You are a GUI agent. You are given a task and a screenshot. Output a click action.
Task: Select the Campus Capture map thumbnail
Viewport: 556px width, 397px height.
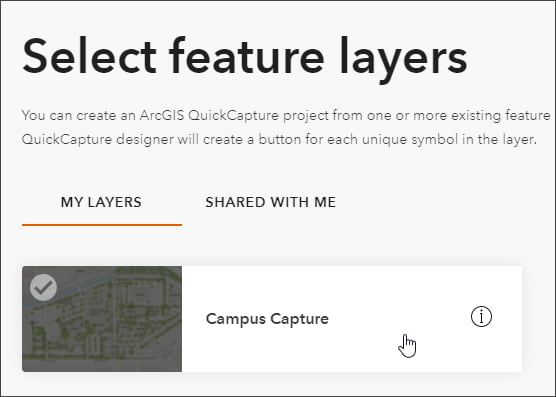[x=102, y=319]
